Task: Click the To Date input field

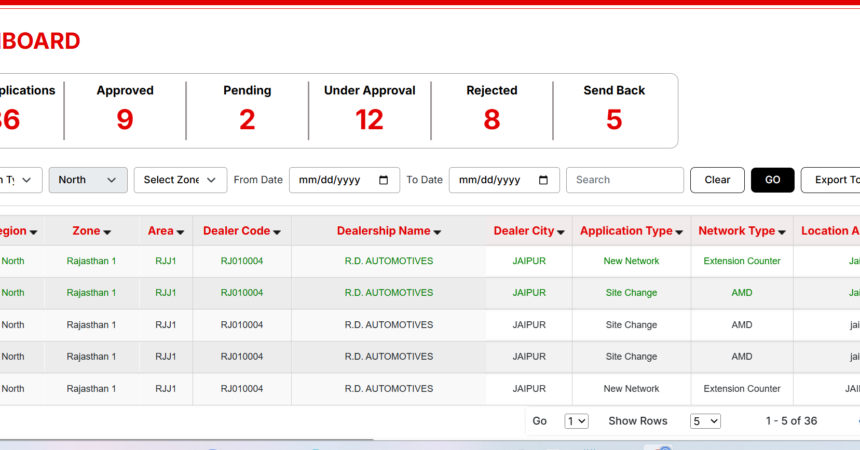Action: click(504, 180)
